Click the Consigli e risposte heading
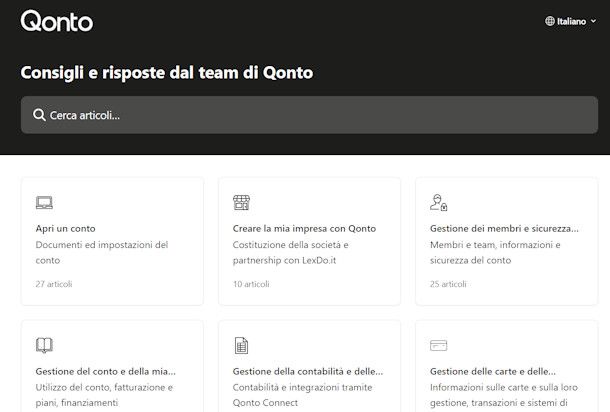610x412 pixels. click(167, 73)
